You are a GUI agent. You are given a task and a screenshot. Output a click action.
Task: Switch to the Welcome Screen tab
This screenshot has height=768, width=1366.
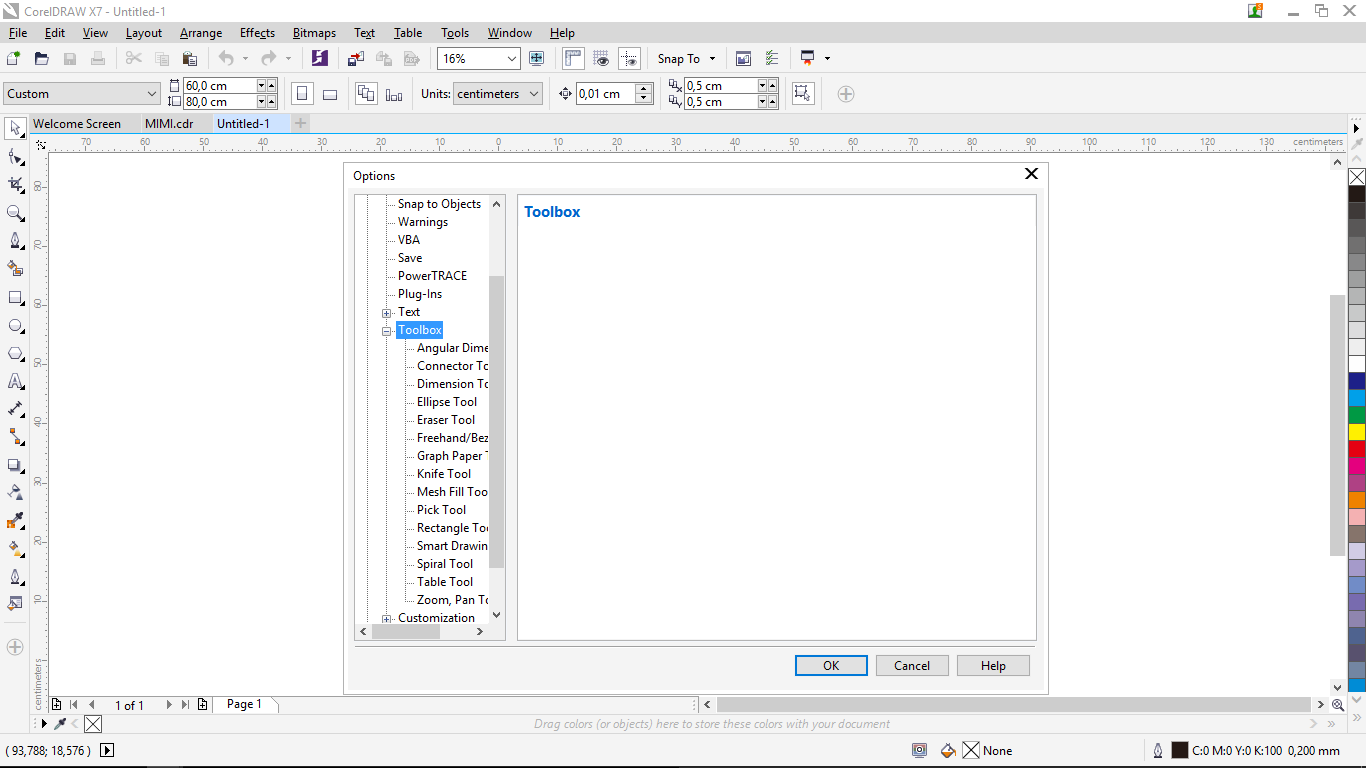[x=77, y=124]
